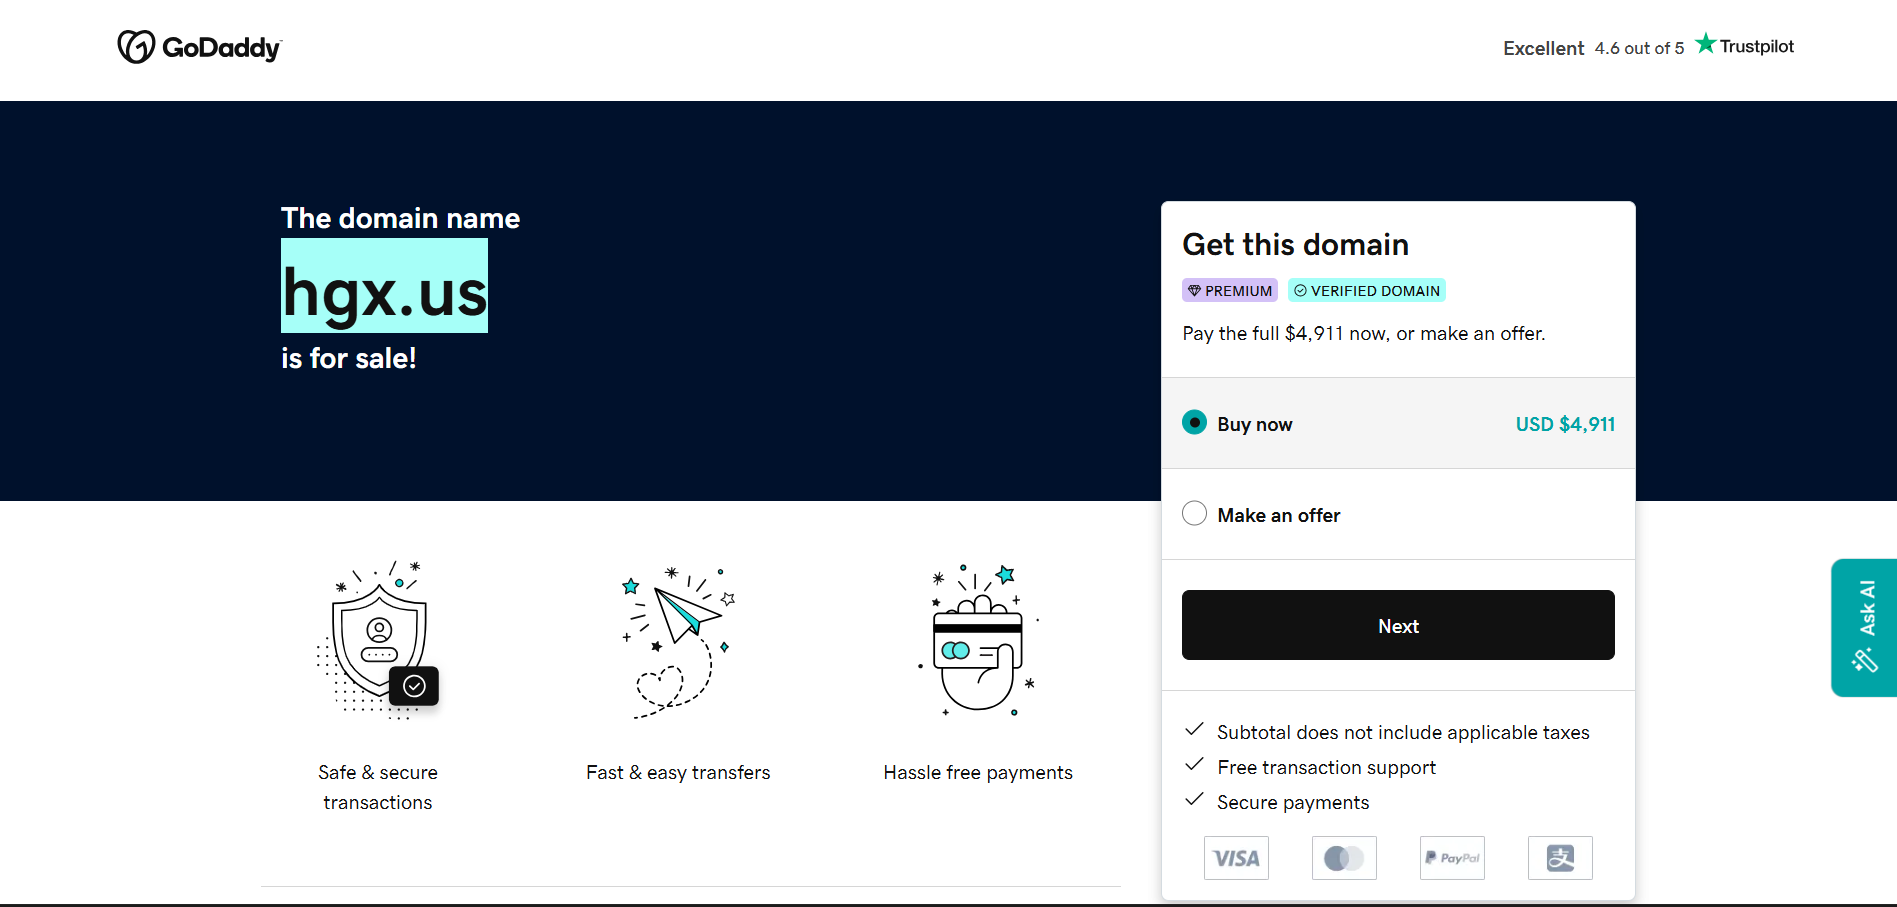Click the Get this domain heading
Screen dimensions: 1897x907
1295,244
